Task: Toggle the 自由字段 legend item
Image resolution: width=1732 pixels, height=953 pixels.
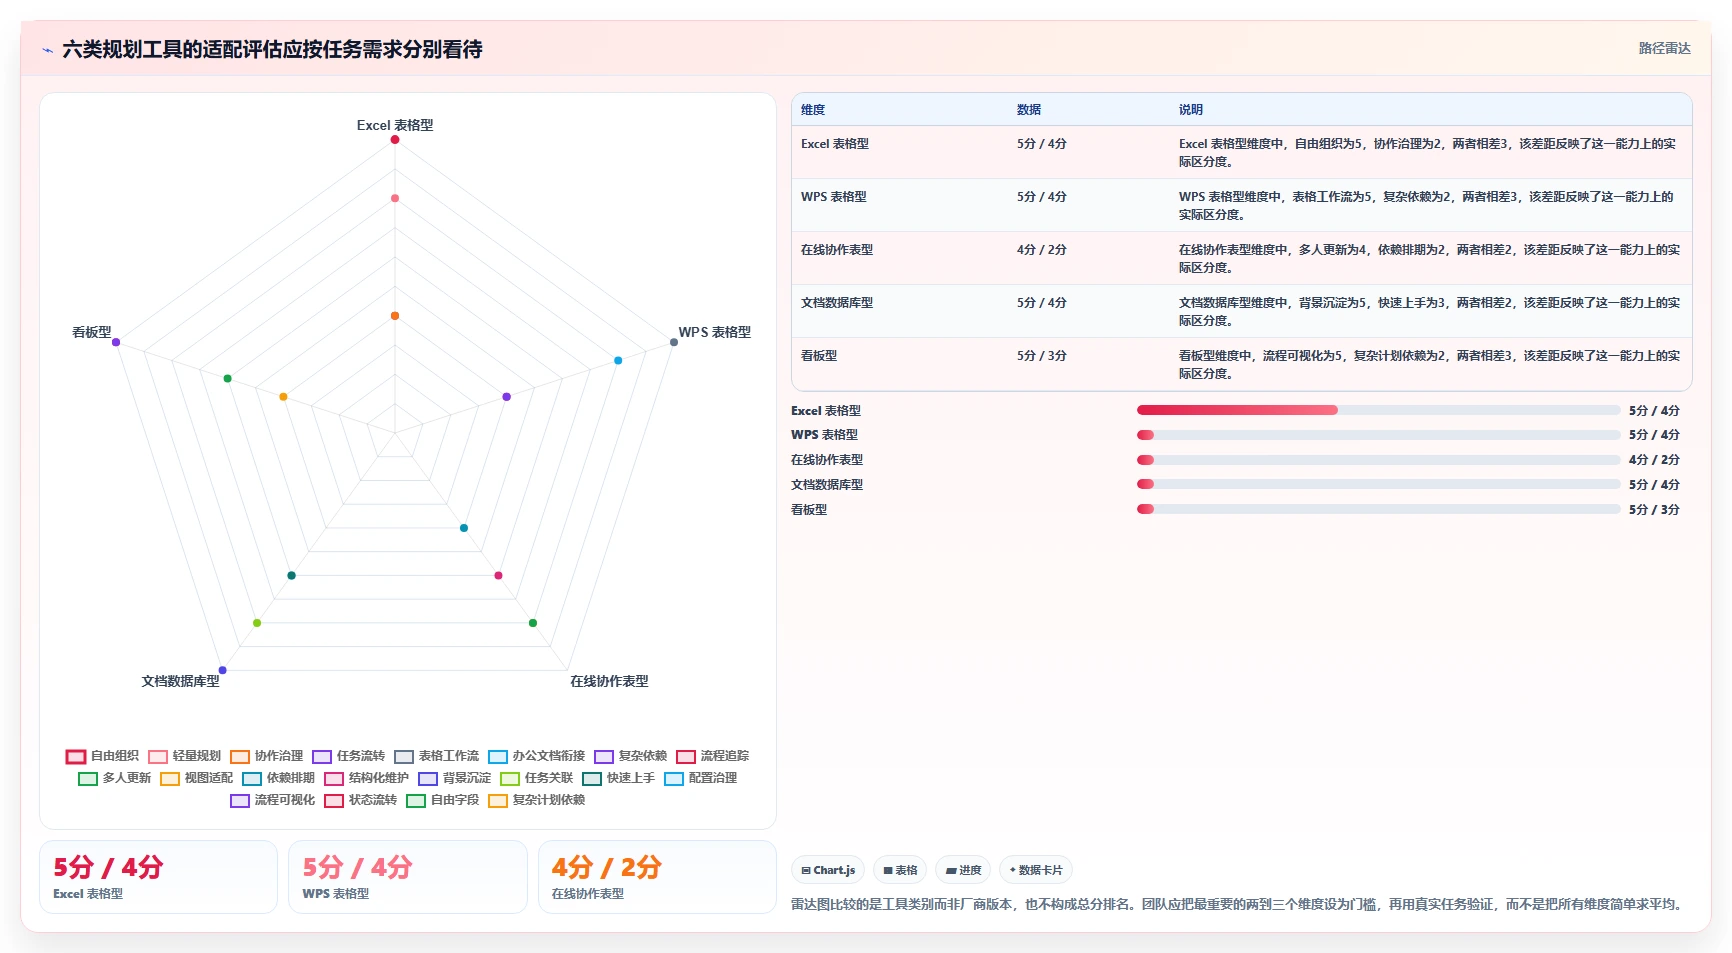Action: coord(442,800)
